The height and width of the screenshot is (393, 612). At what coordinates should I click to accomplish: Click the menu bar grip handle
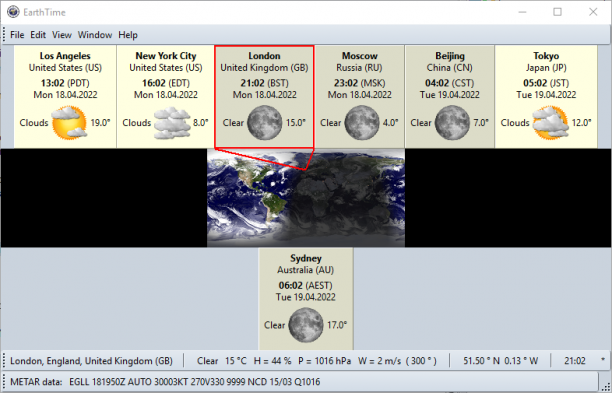pos(5,35)
